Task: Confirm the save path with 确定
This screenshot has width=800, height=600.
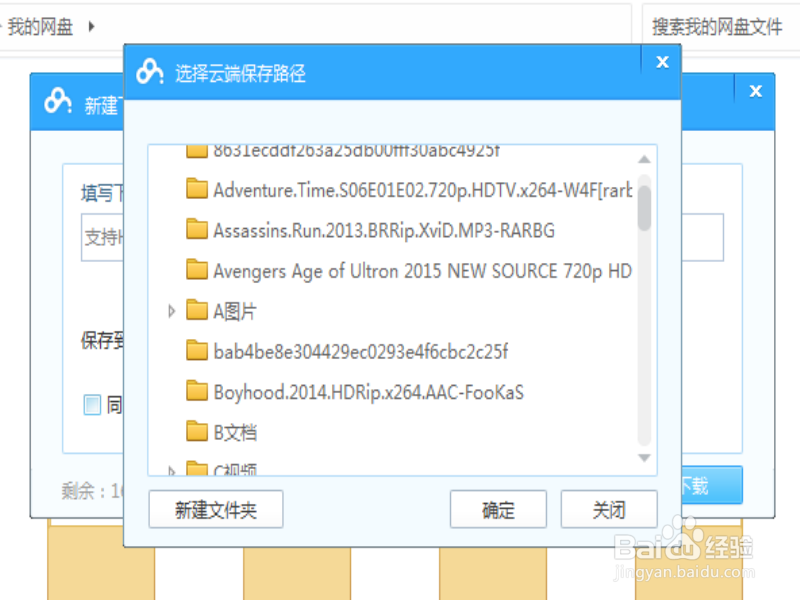Action: point(498,509)
